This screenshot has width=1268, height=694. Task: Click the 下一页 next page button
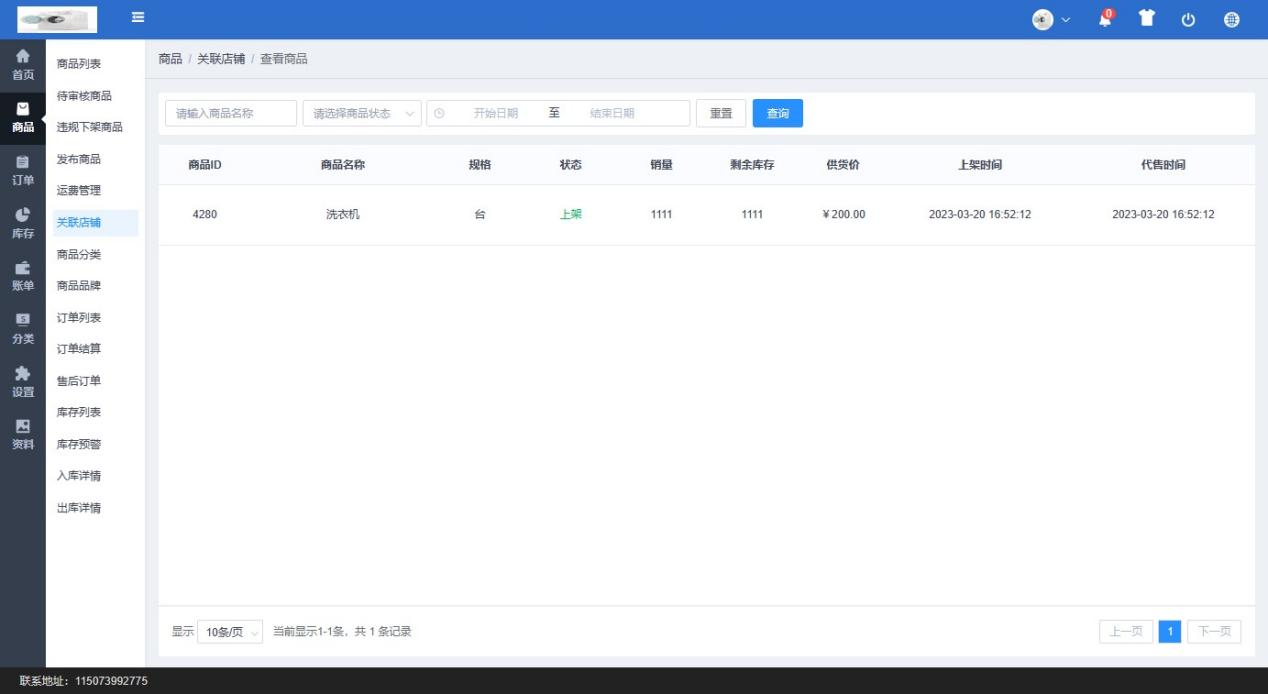1214,632
